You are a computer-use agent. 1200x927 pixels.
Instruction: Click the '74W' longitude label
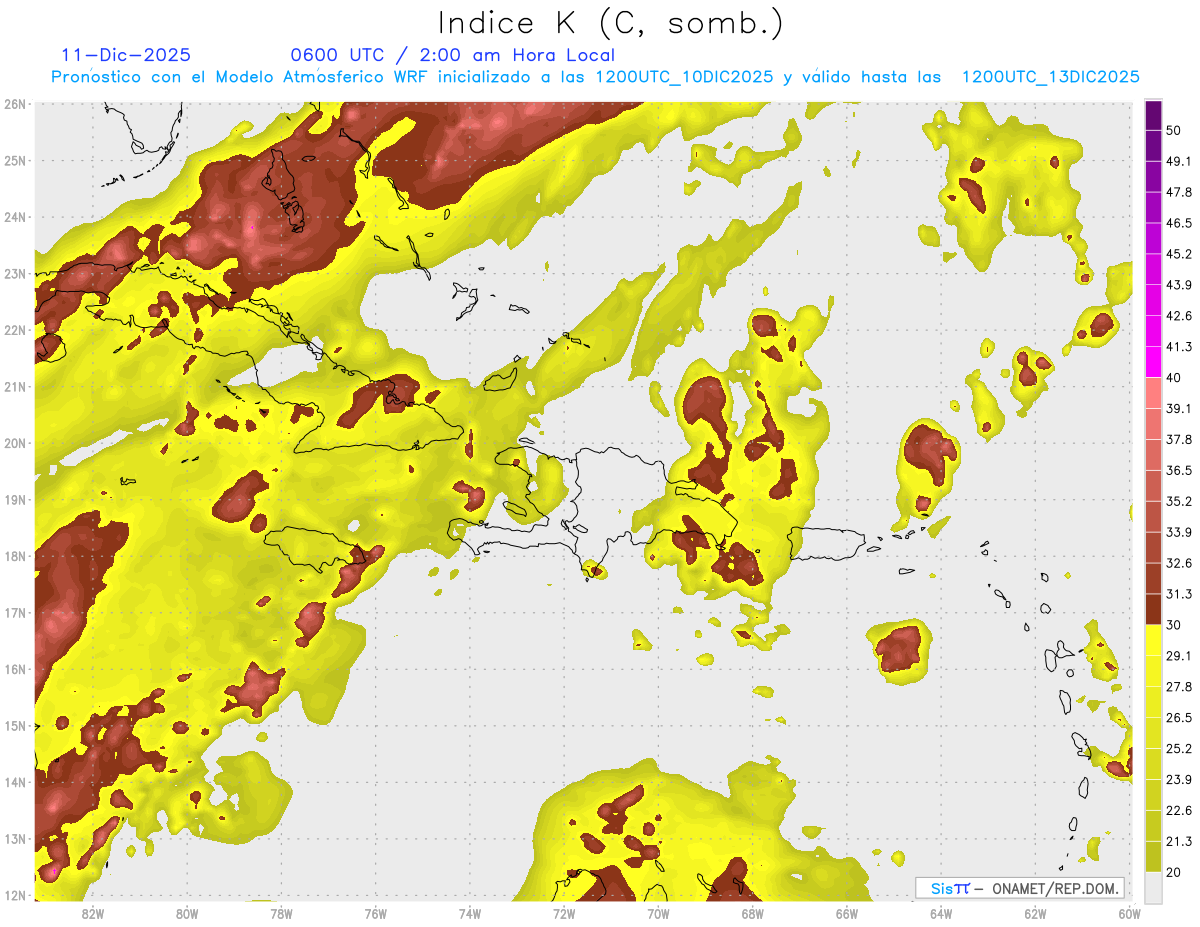pos(470,913)
